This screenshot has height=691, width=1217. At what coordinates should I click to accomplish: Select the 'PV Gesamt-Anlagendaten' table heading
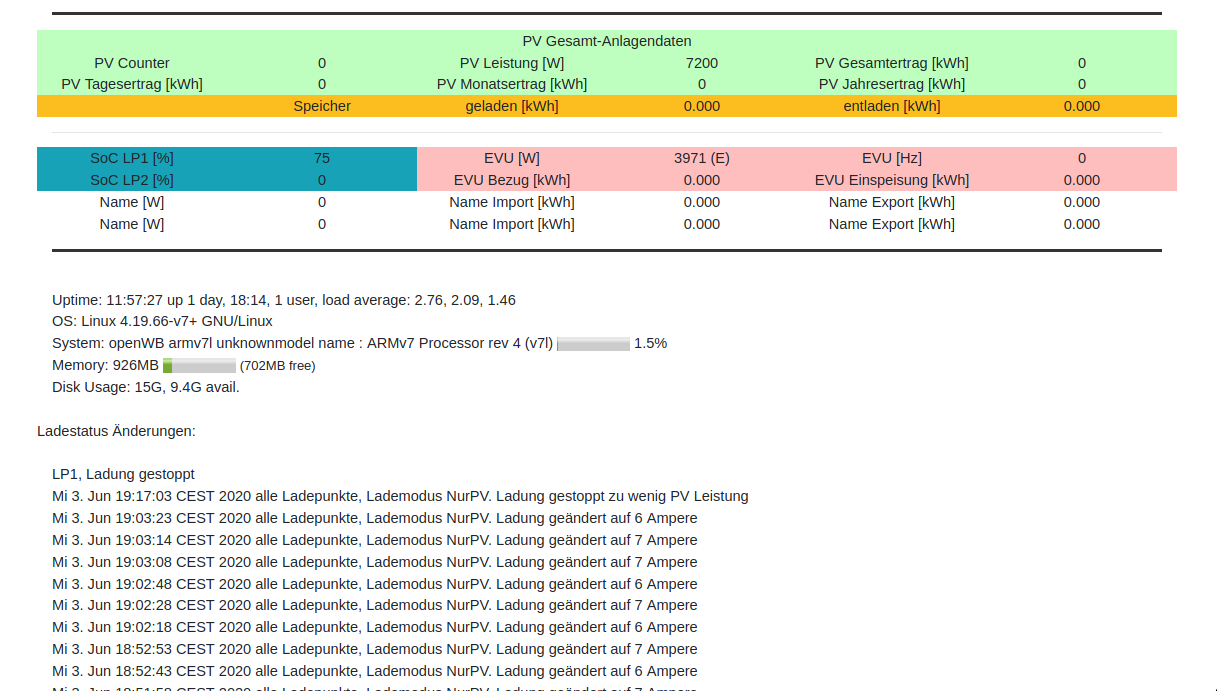point(607,41)
